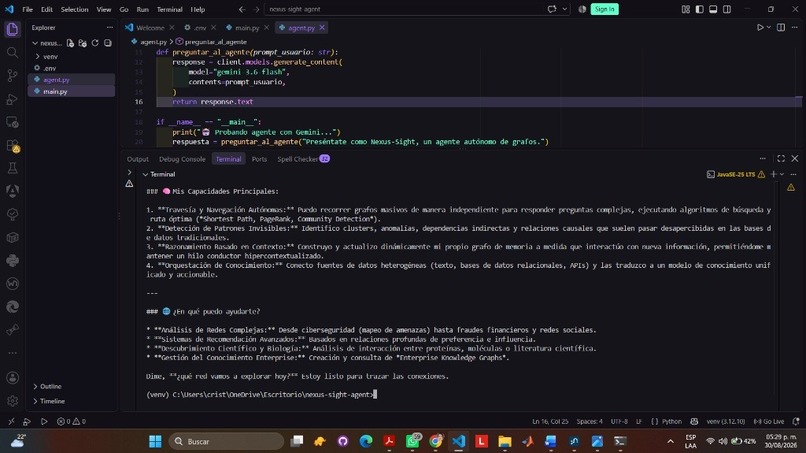
Task: Collapse all folders in Explorer
Action: tap(107, 43)
